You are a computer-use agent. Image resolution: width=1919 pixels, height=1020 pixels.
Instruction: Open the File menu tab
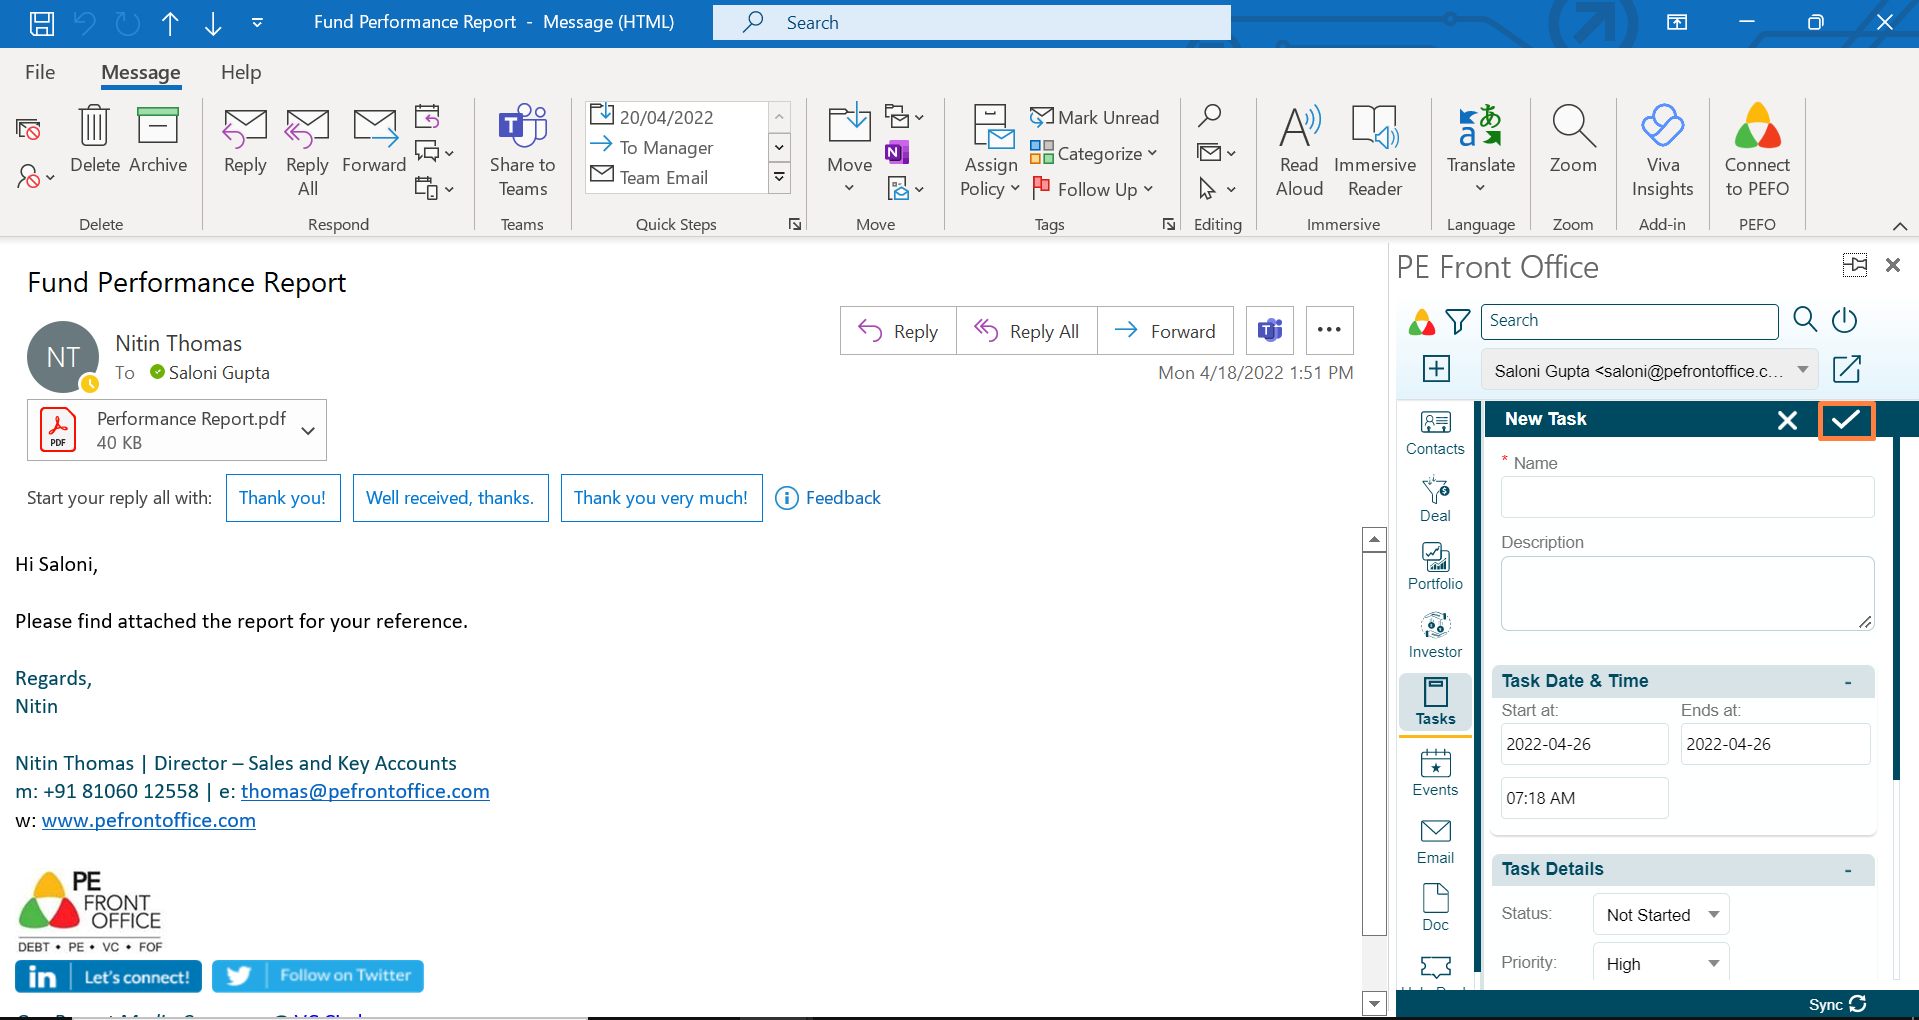pos(40,72)
